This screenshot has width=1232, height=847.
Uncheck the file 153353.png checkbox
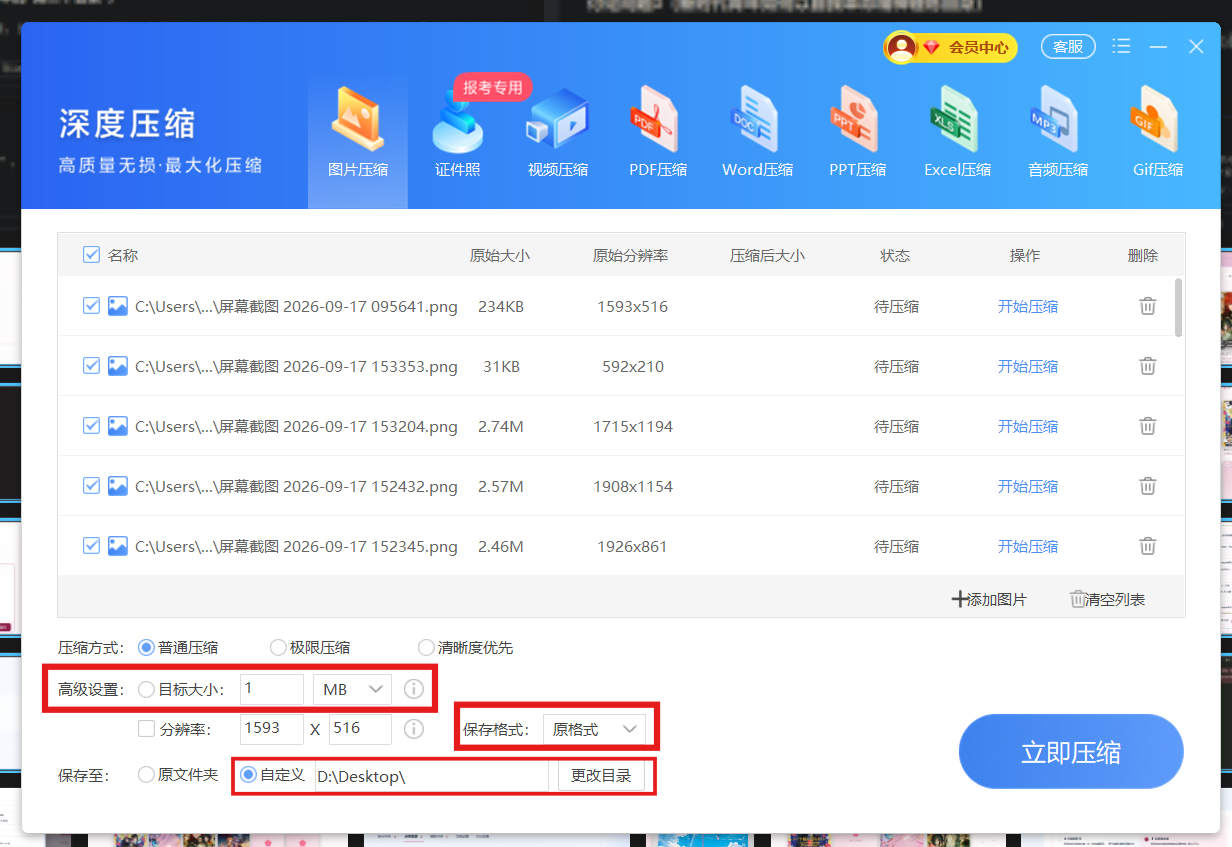(x=91, y=366)
